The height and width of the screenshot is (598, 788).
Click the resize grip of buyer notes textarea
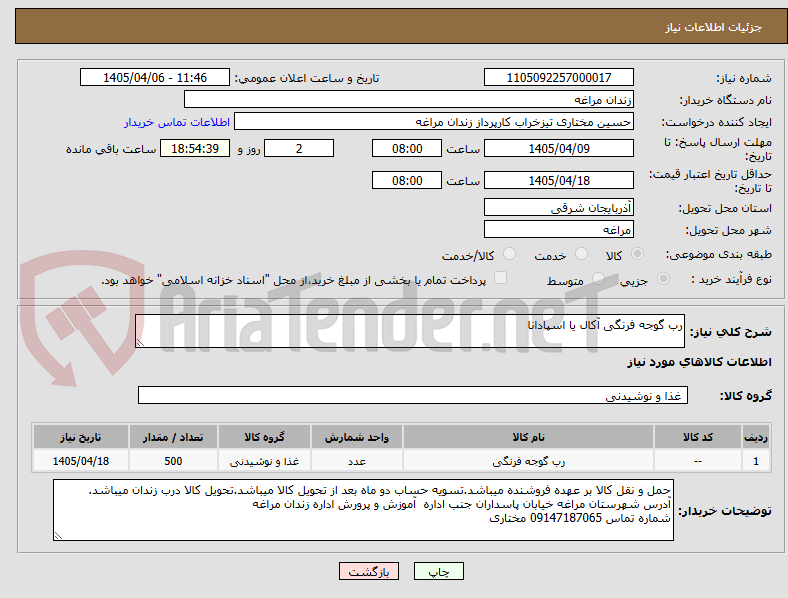tap(58, 536)
